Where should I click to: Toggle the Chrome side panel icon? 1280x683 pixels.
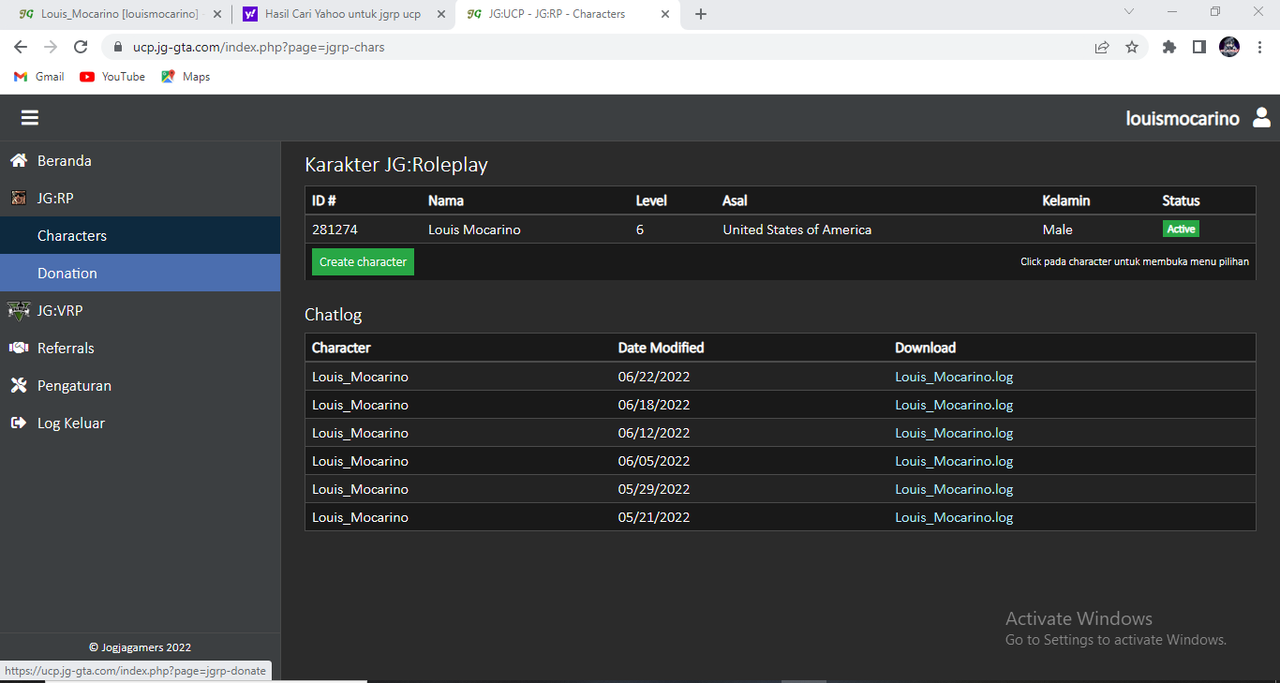point(1199,47)
